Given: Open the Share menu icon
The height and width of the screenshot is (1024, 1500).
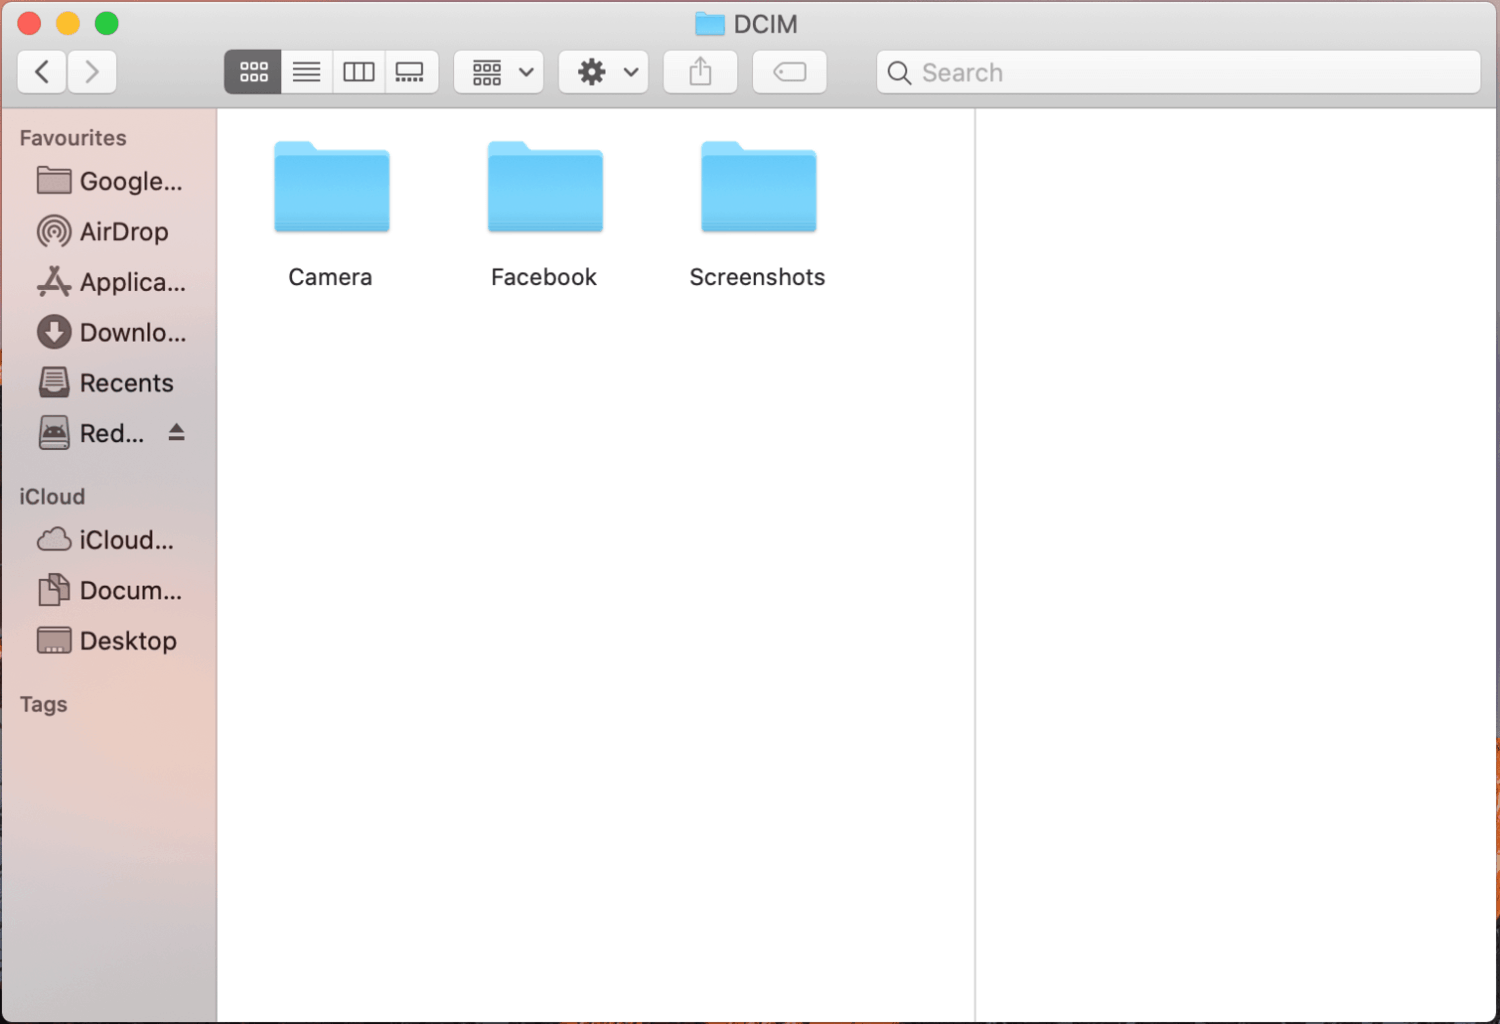Looking at the screenshot, I should point(700,71).
